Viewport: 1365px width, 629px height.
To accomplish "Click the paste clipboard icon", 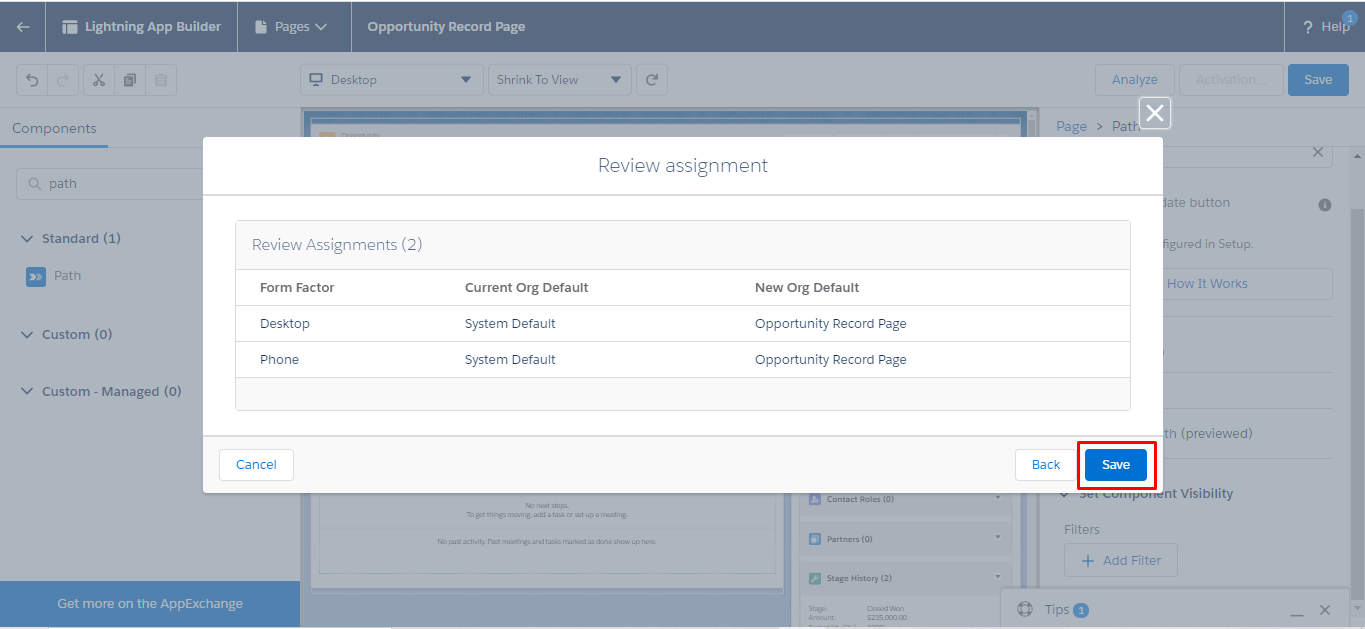I will point(161,80).
